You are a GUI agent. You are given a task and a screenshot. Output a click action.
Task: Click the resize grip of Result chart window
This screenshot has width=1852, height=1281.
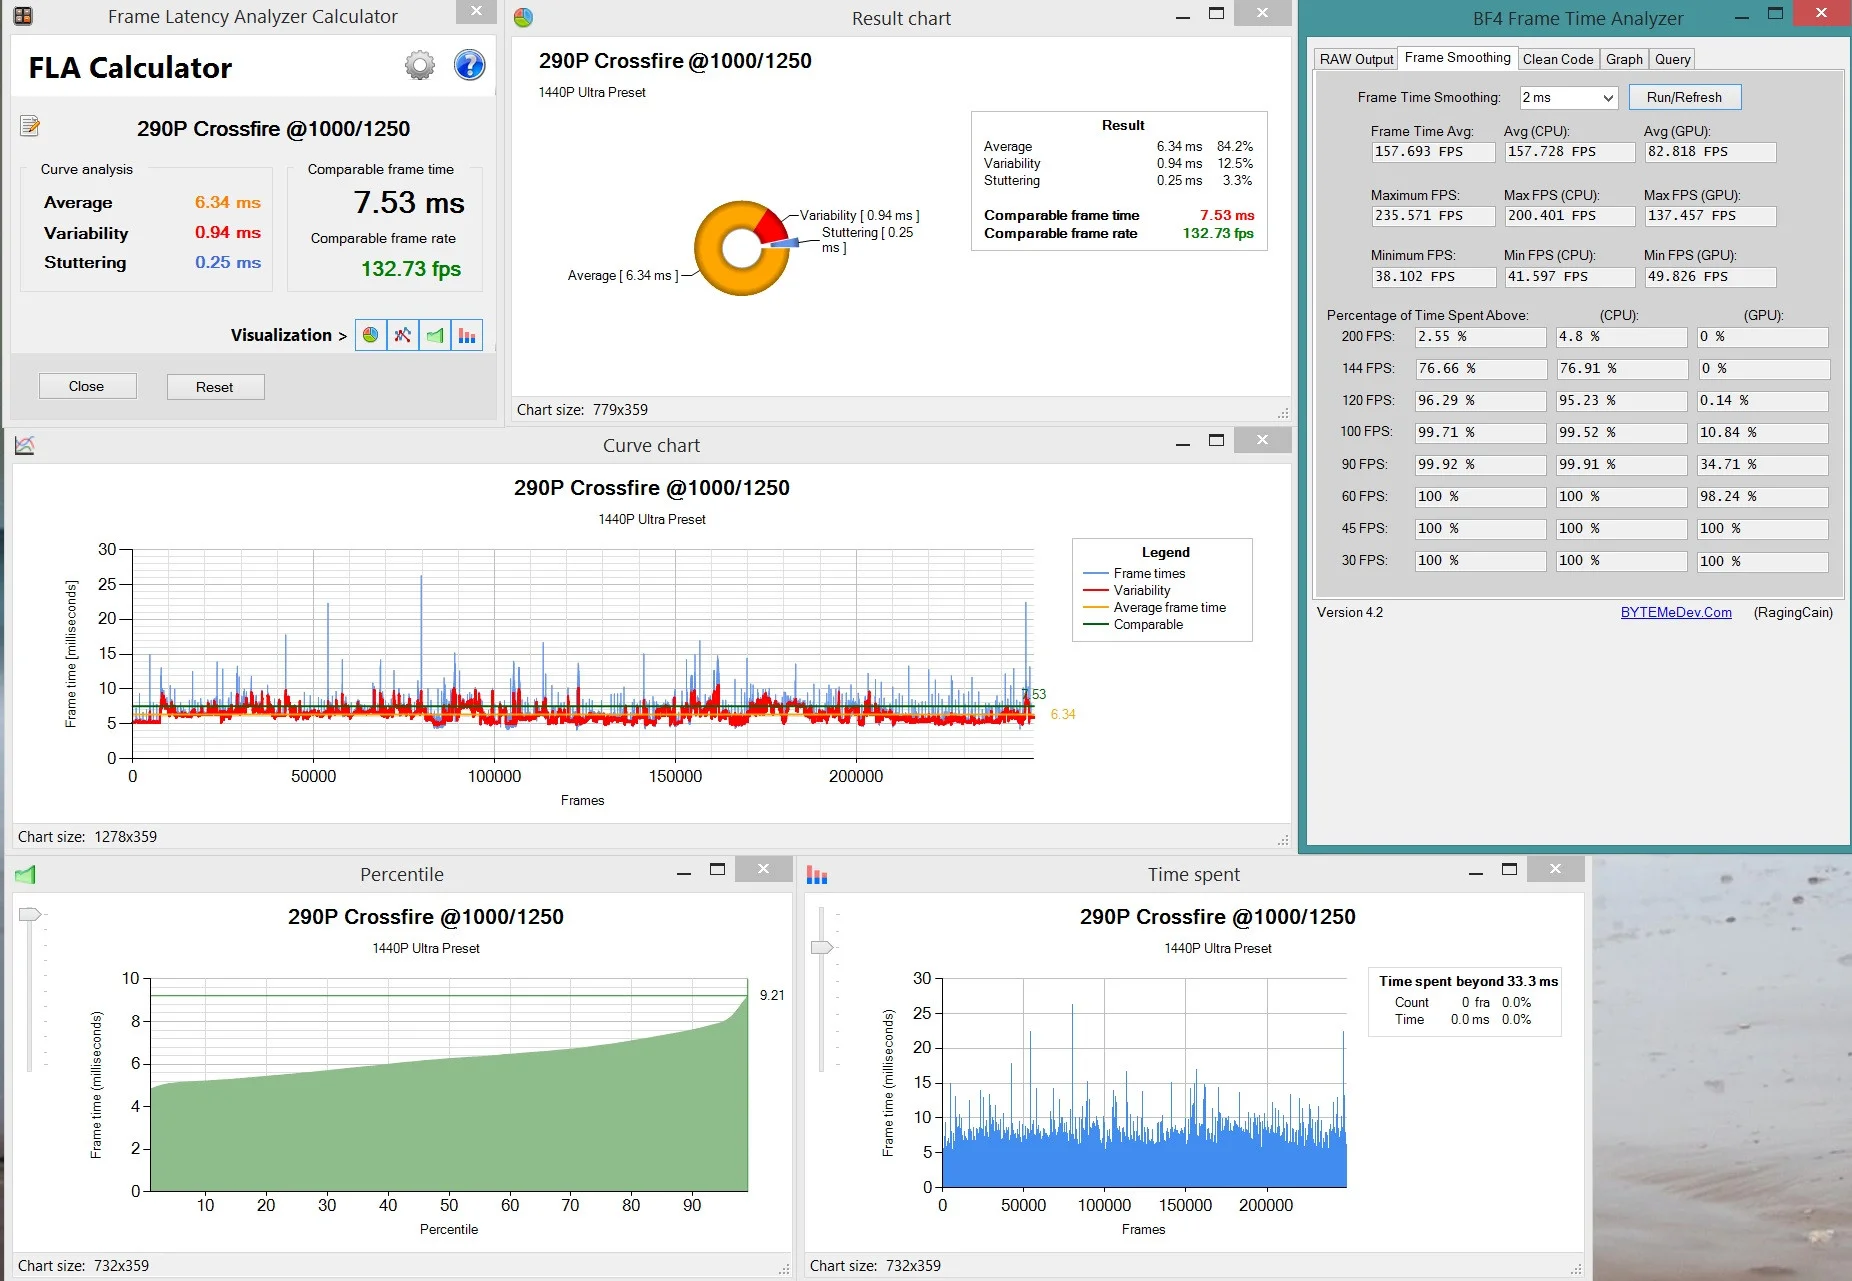pos(1282,412)
